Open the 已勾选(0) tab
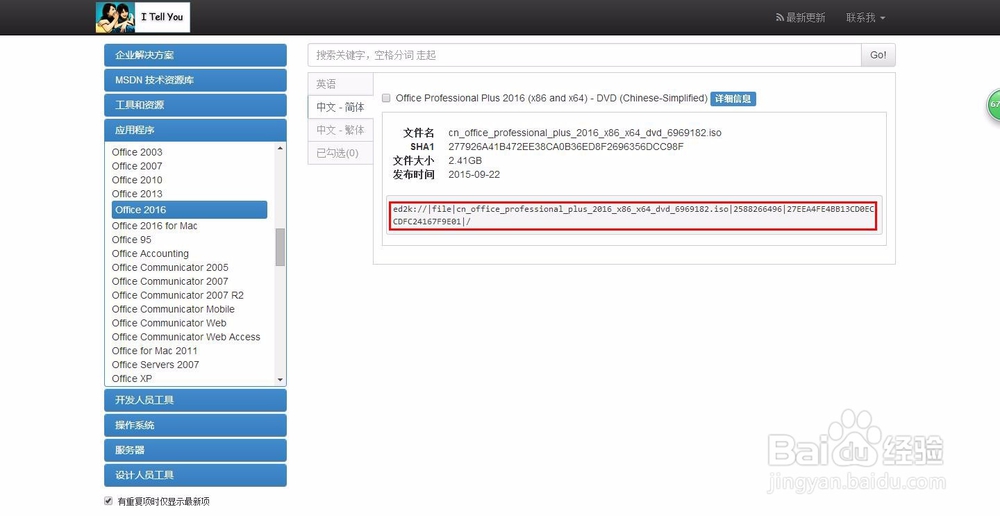Viewport: 1000px width, 516px height. (341, 153)
